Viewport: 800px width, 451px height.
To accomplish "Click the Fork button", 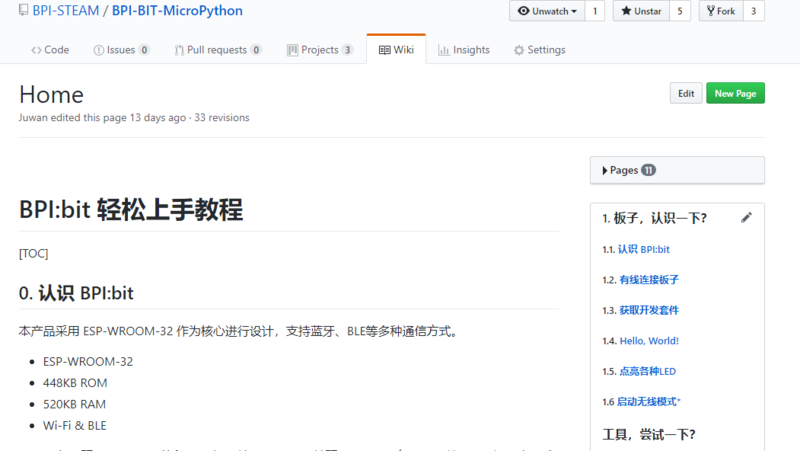I will coord(721,11).
